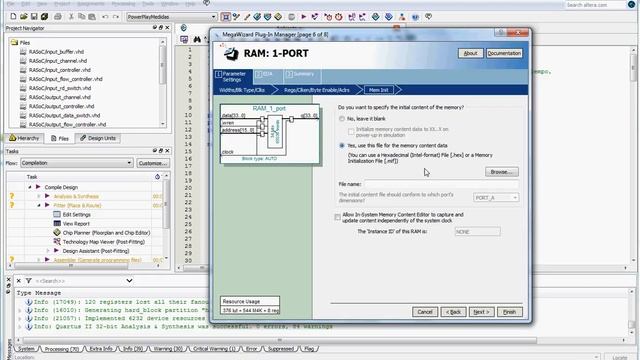
Task: Click Cancel in the MegaWizard dialog
Action: pyautogui.click(x=425, y=312)
